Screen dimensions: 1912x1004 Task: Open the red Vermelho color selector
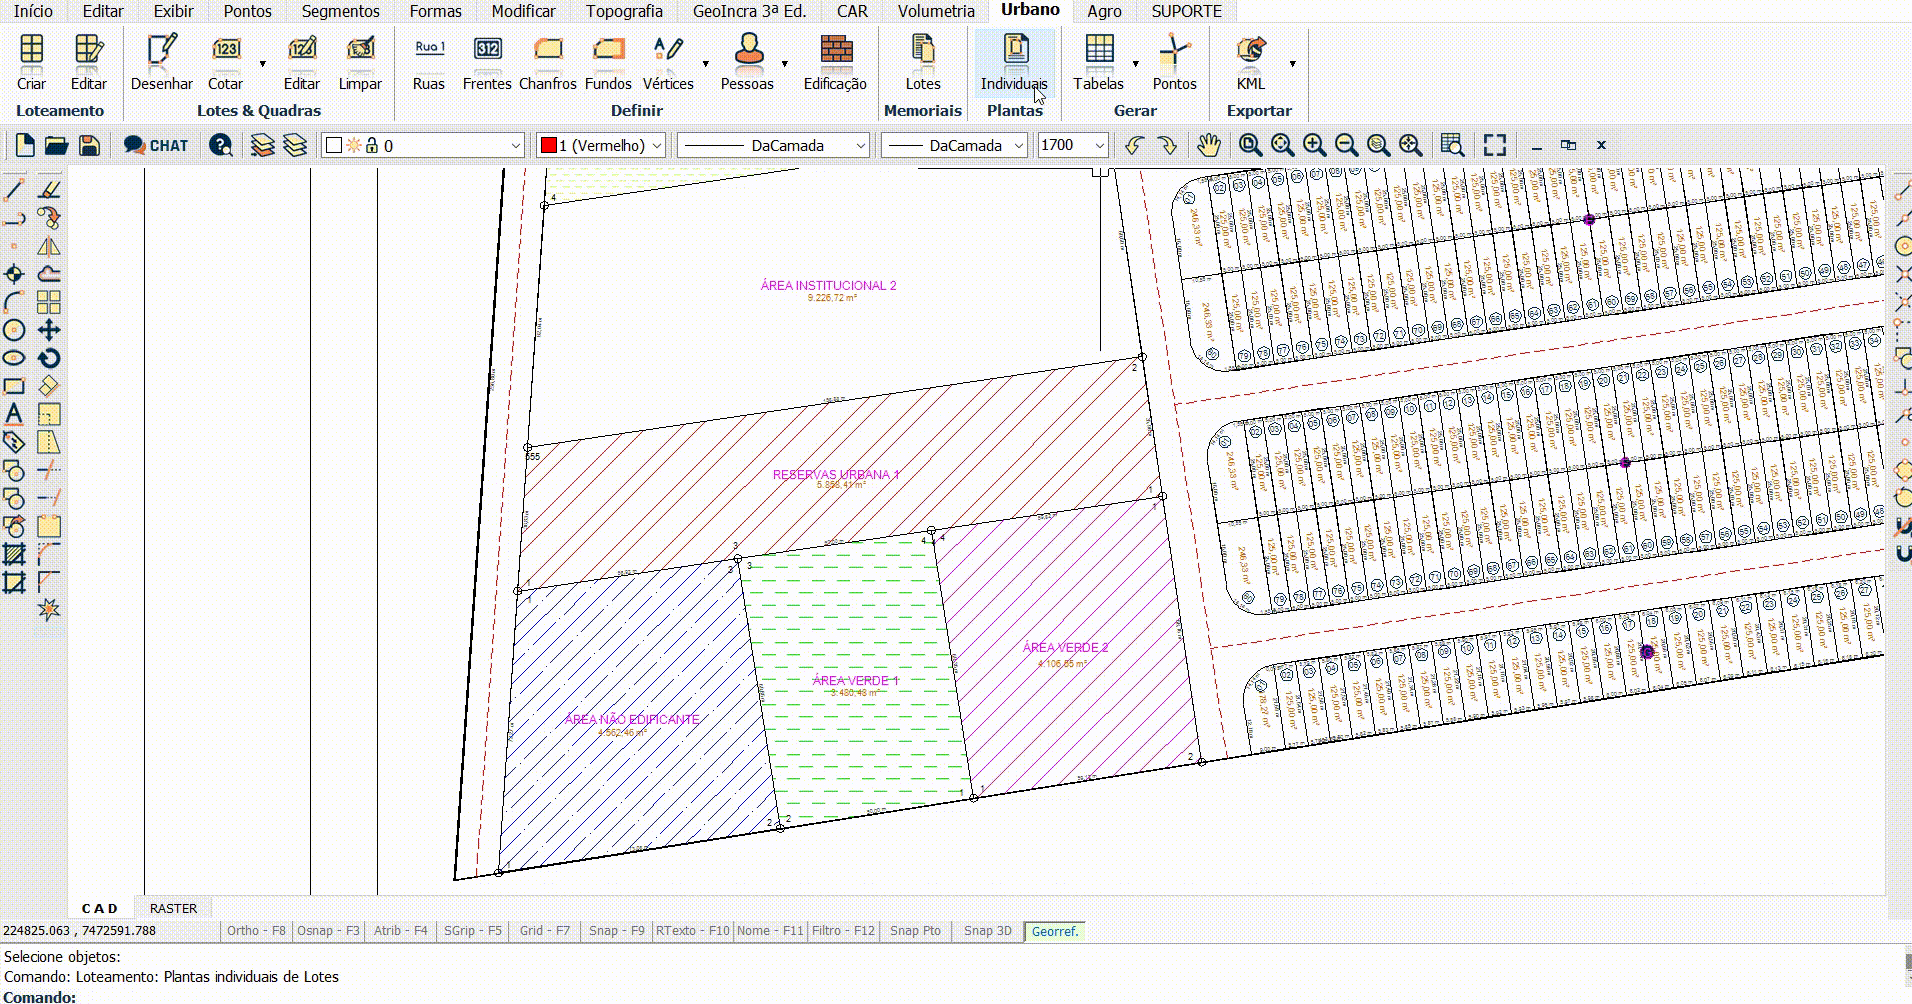pos(601,146)
